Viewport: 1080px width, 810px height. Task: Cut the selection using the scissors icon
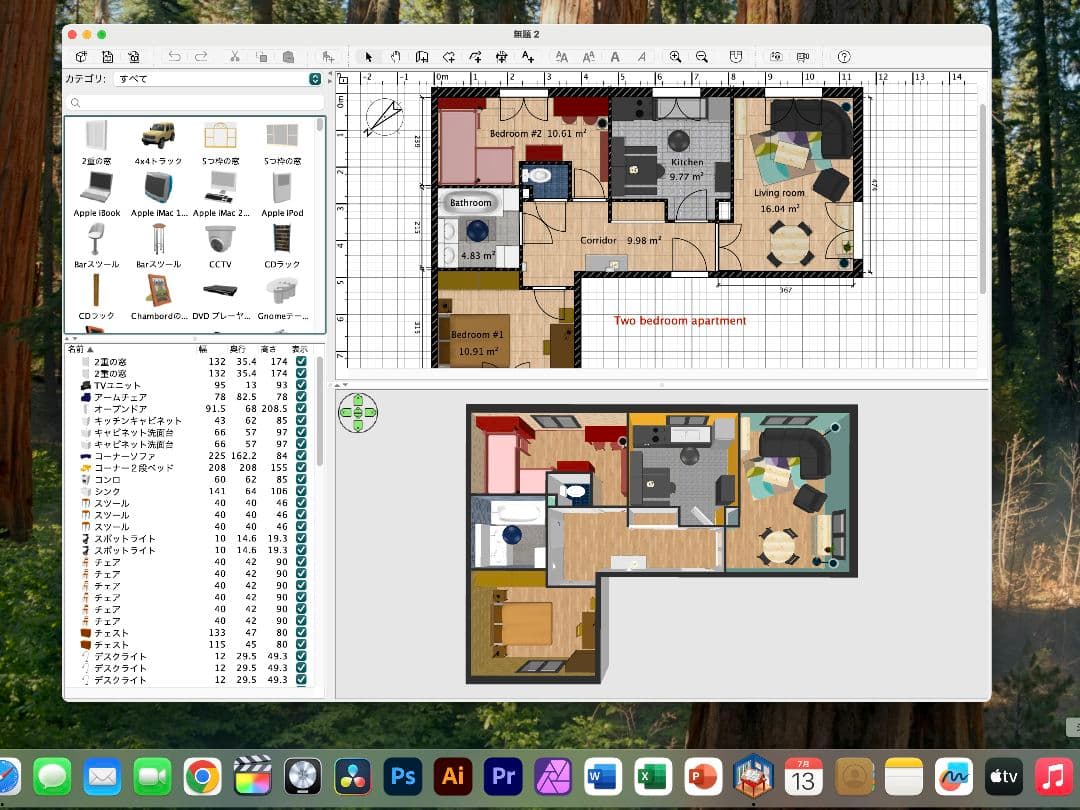tap(236, 57)
